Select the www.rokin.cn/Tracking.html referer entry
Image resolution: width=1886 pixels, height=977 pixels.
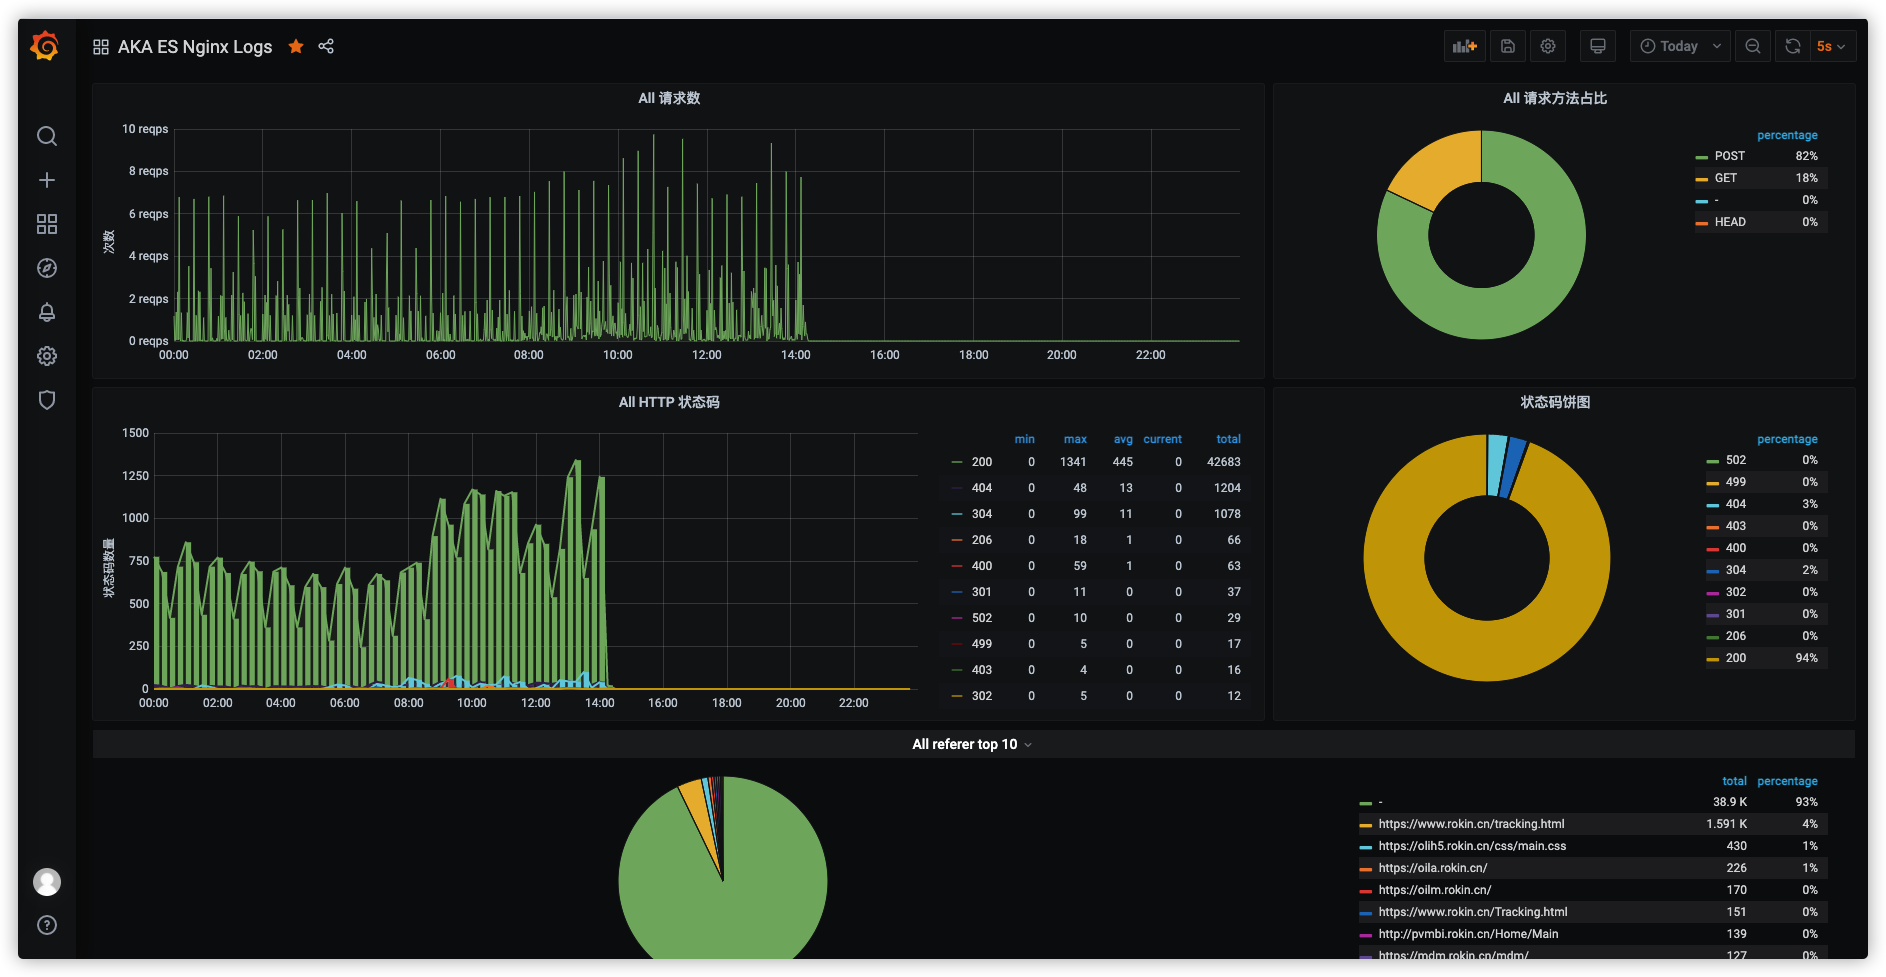[1473, 912]
